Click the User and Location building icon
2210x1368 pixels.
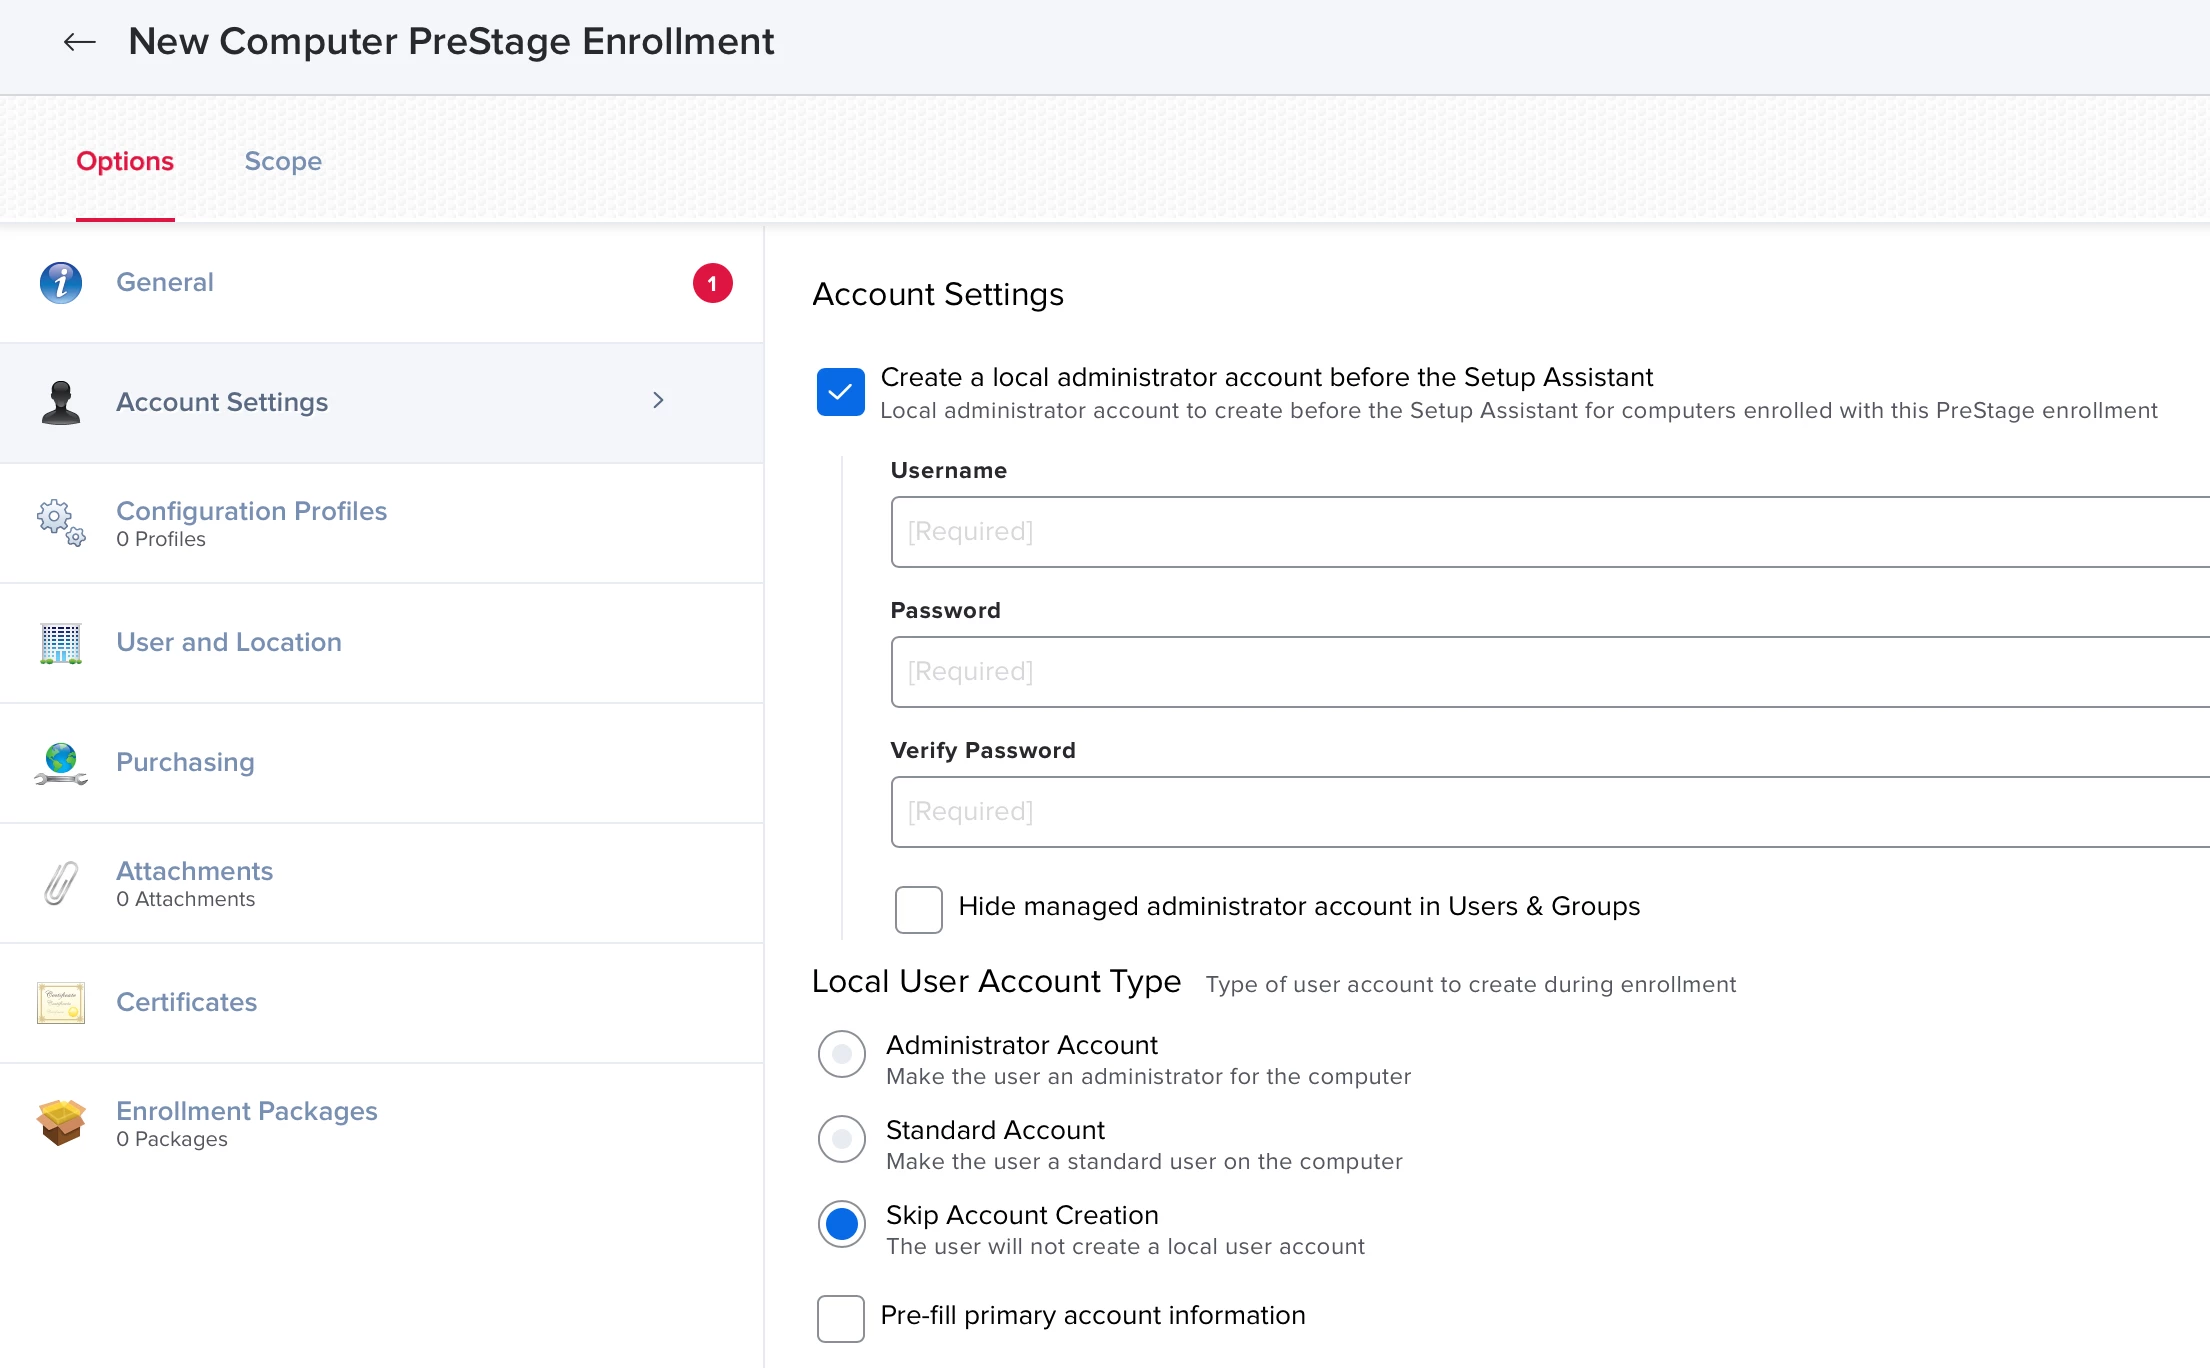coord(61,643)
